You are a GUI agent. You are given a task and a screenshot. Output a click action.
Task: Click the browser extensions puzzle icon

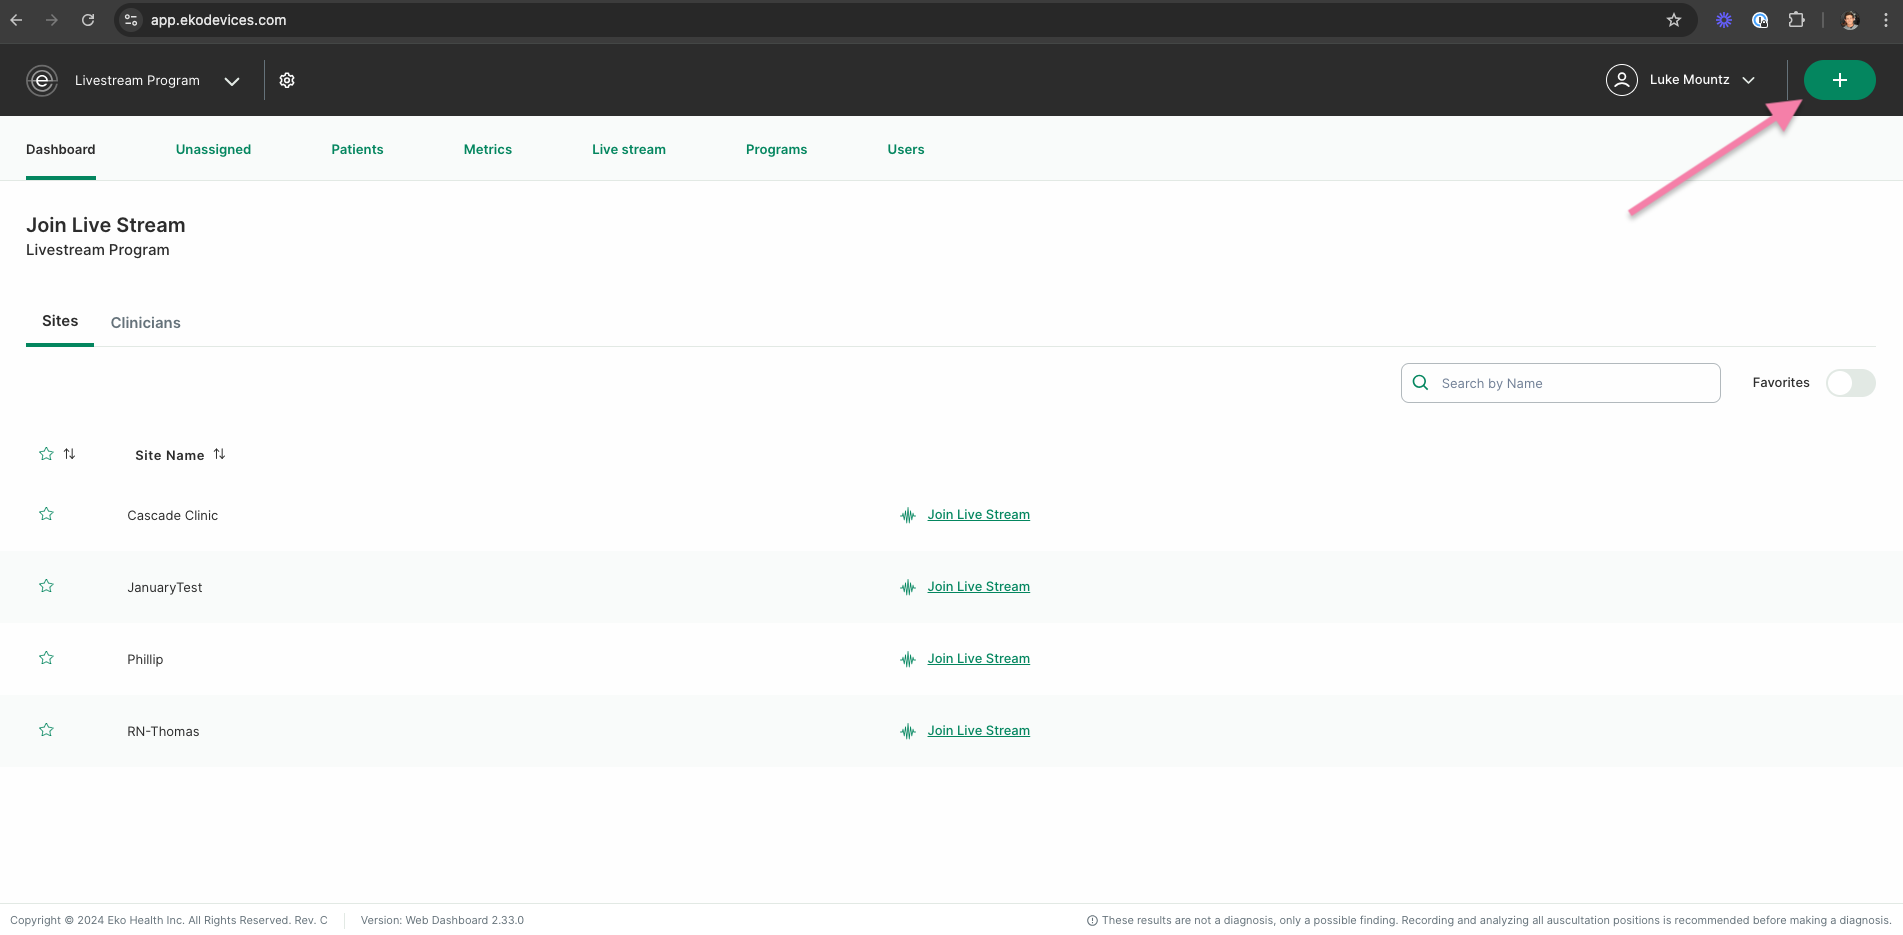1796,19
